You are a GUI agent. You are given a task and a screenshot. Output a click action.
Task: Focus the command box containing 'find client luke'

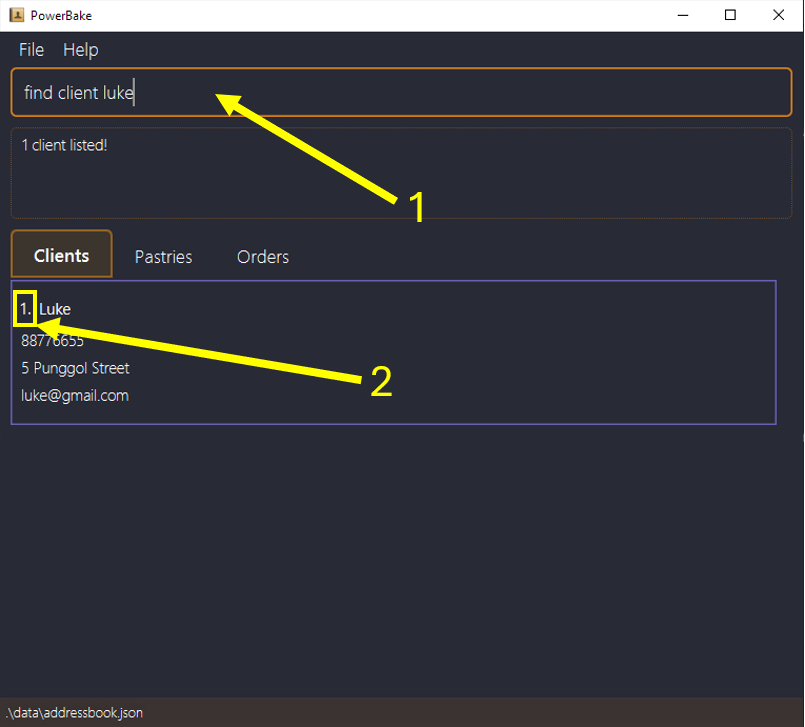(400, 93)
